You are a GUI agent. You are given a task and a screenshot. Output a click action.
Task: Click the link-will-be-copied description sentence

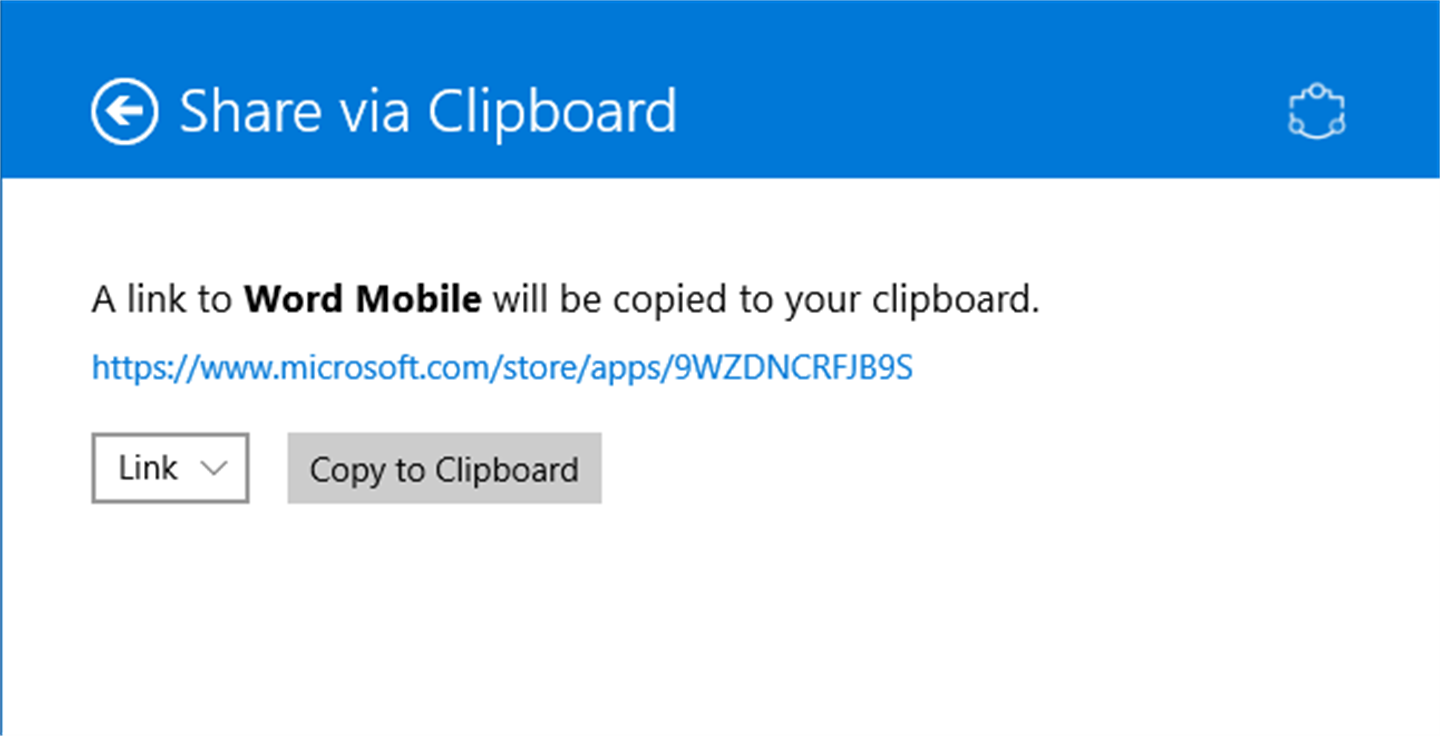[565, 299]
